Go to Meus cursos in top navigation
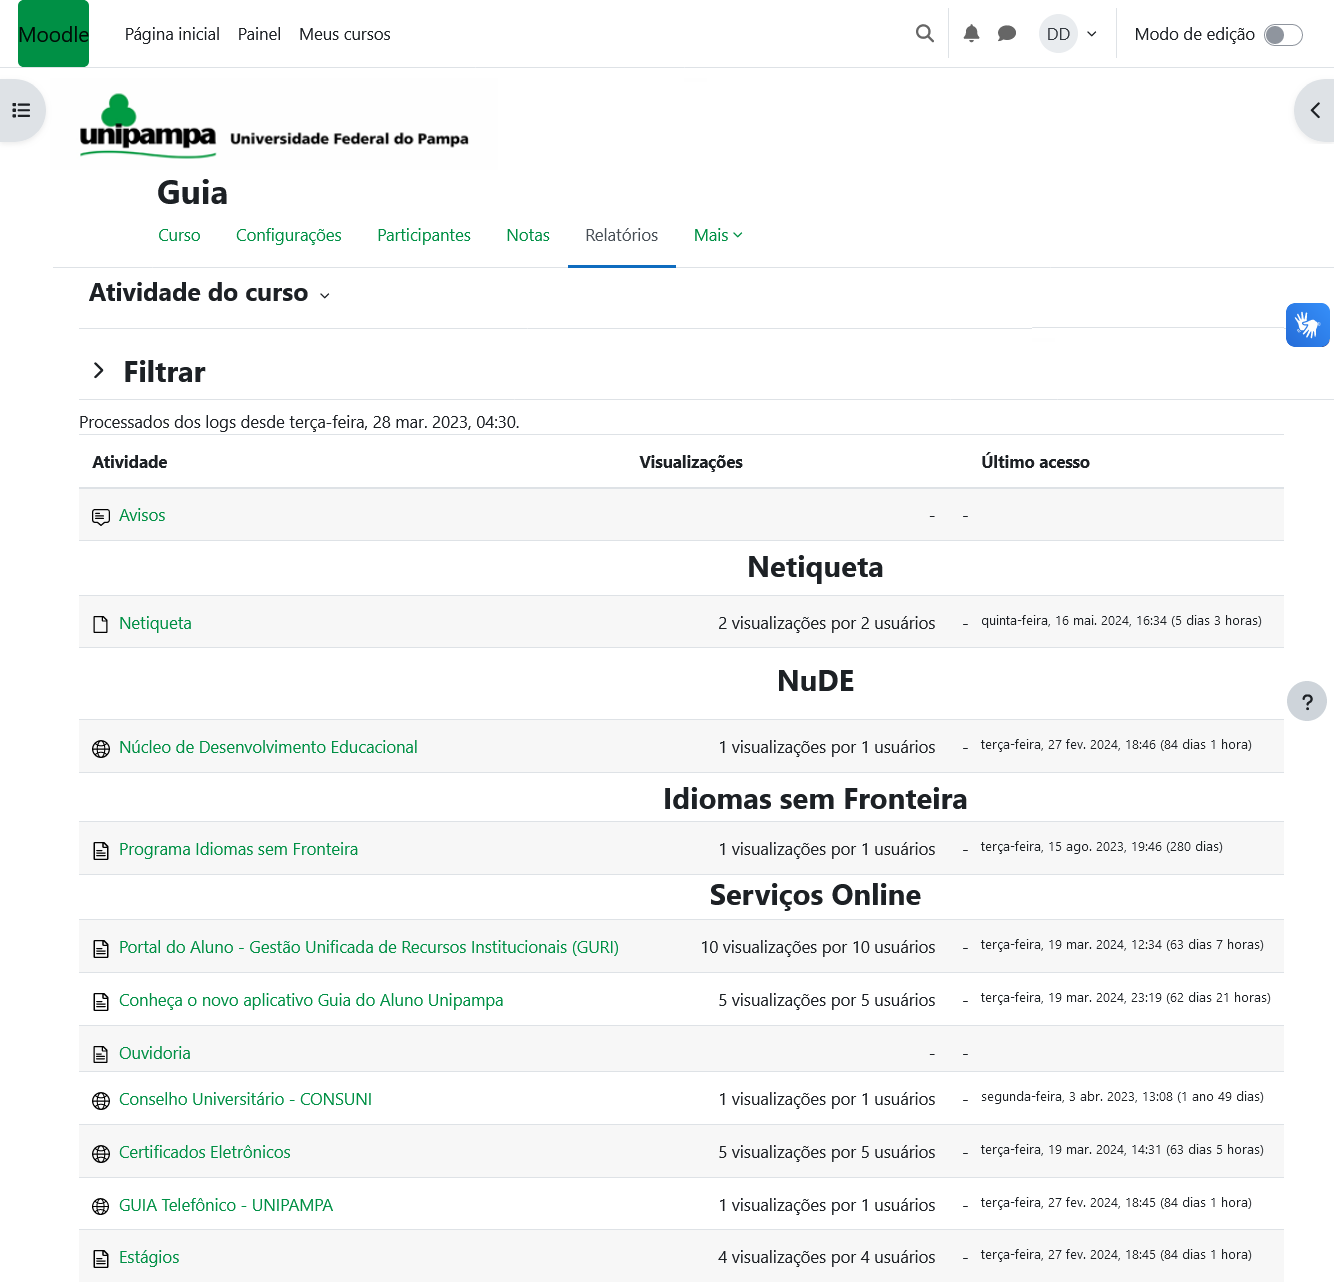The height and width of the screenshot is (1282, 1334). coord(344,34)
